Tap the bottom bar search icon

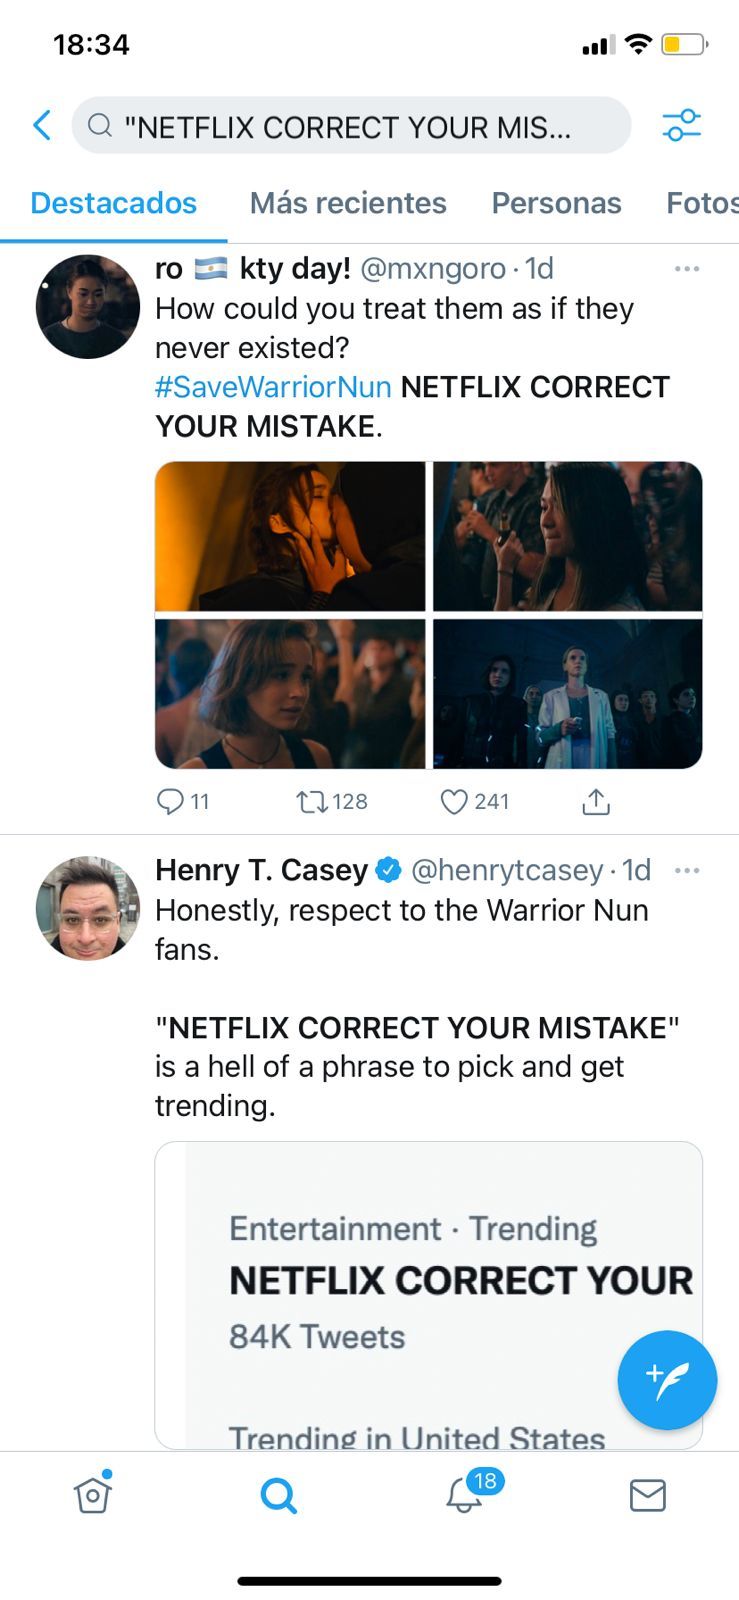coord(278,1495)
